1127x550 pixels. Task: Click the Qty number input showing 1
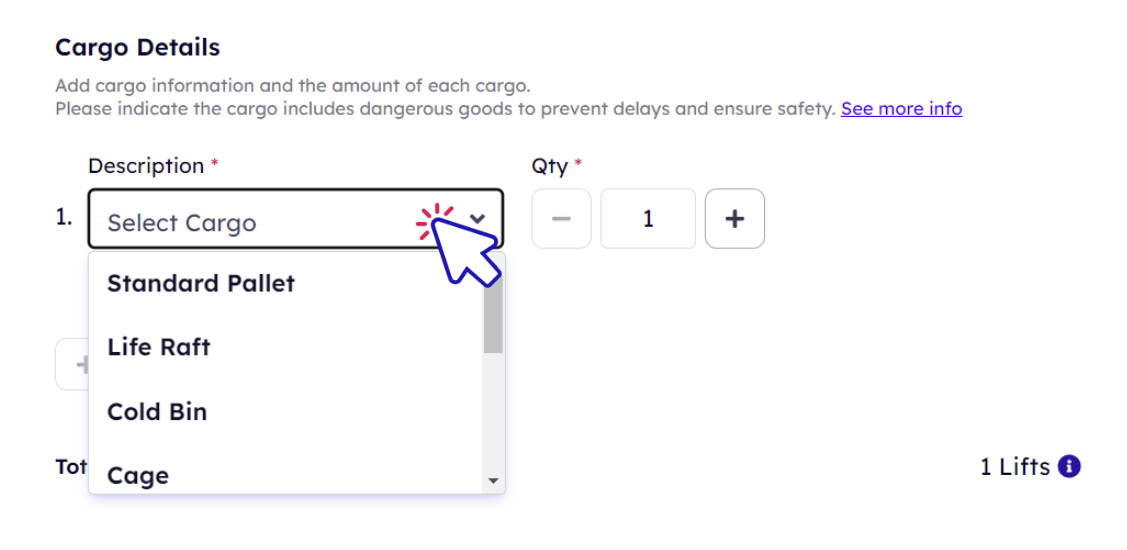pyautogui.click(x=648, y=219)
